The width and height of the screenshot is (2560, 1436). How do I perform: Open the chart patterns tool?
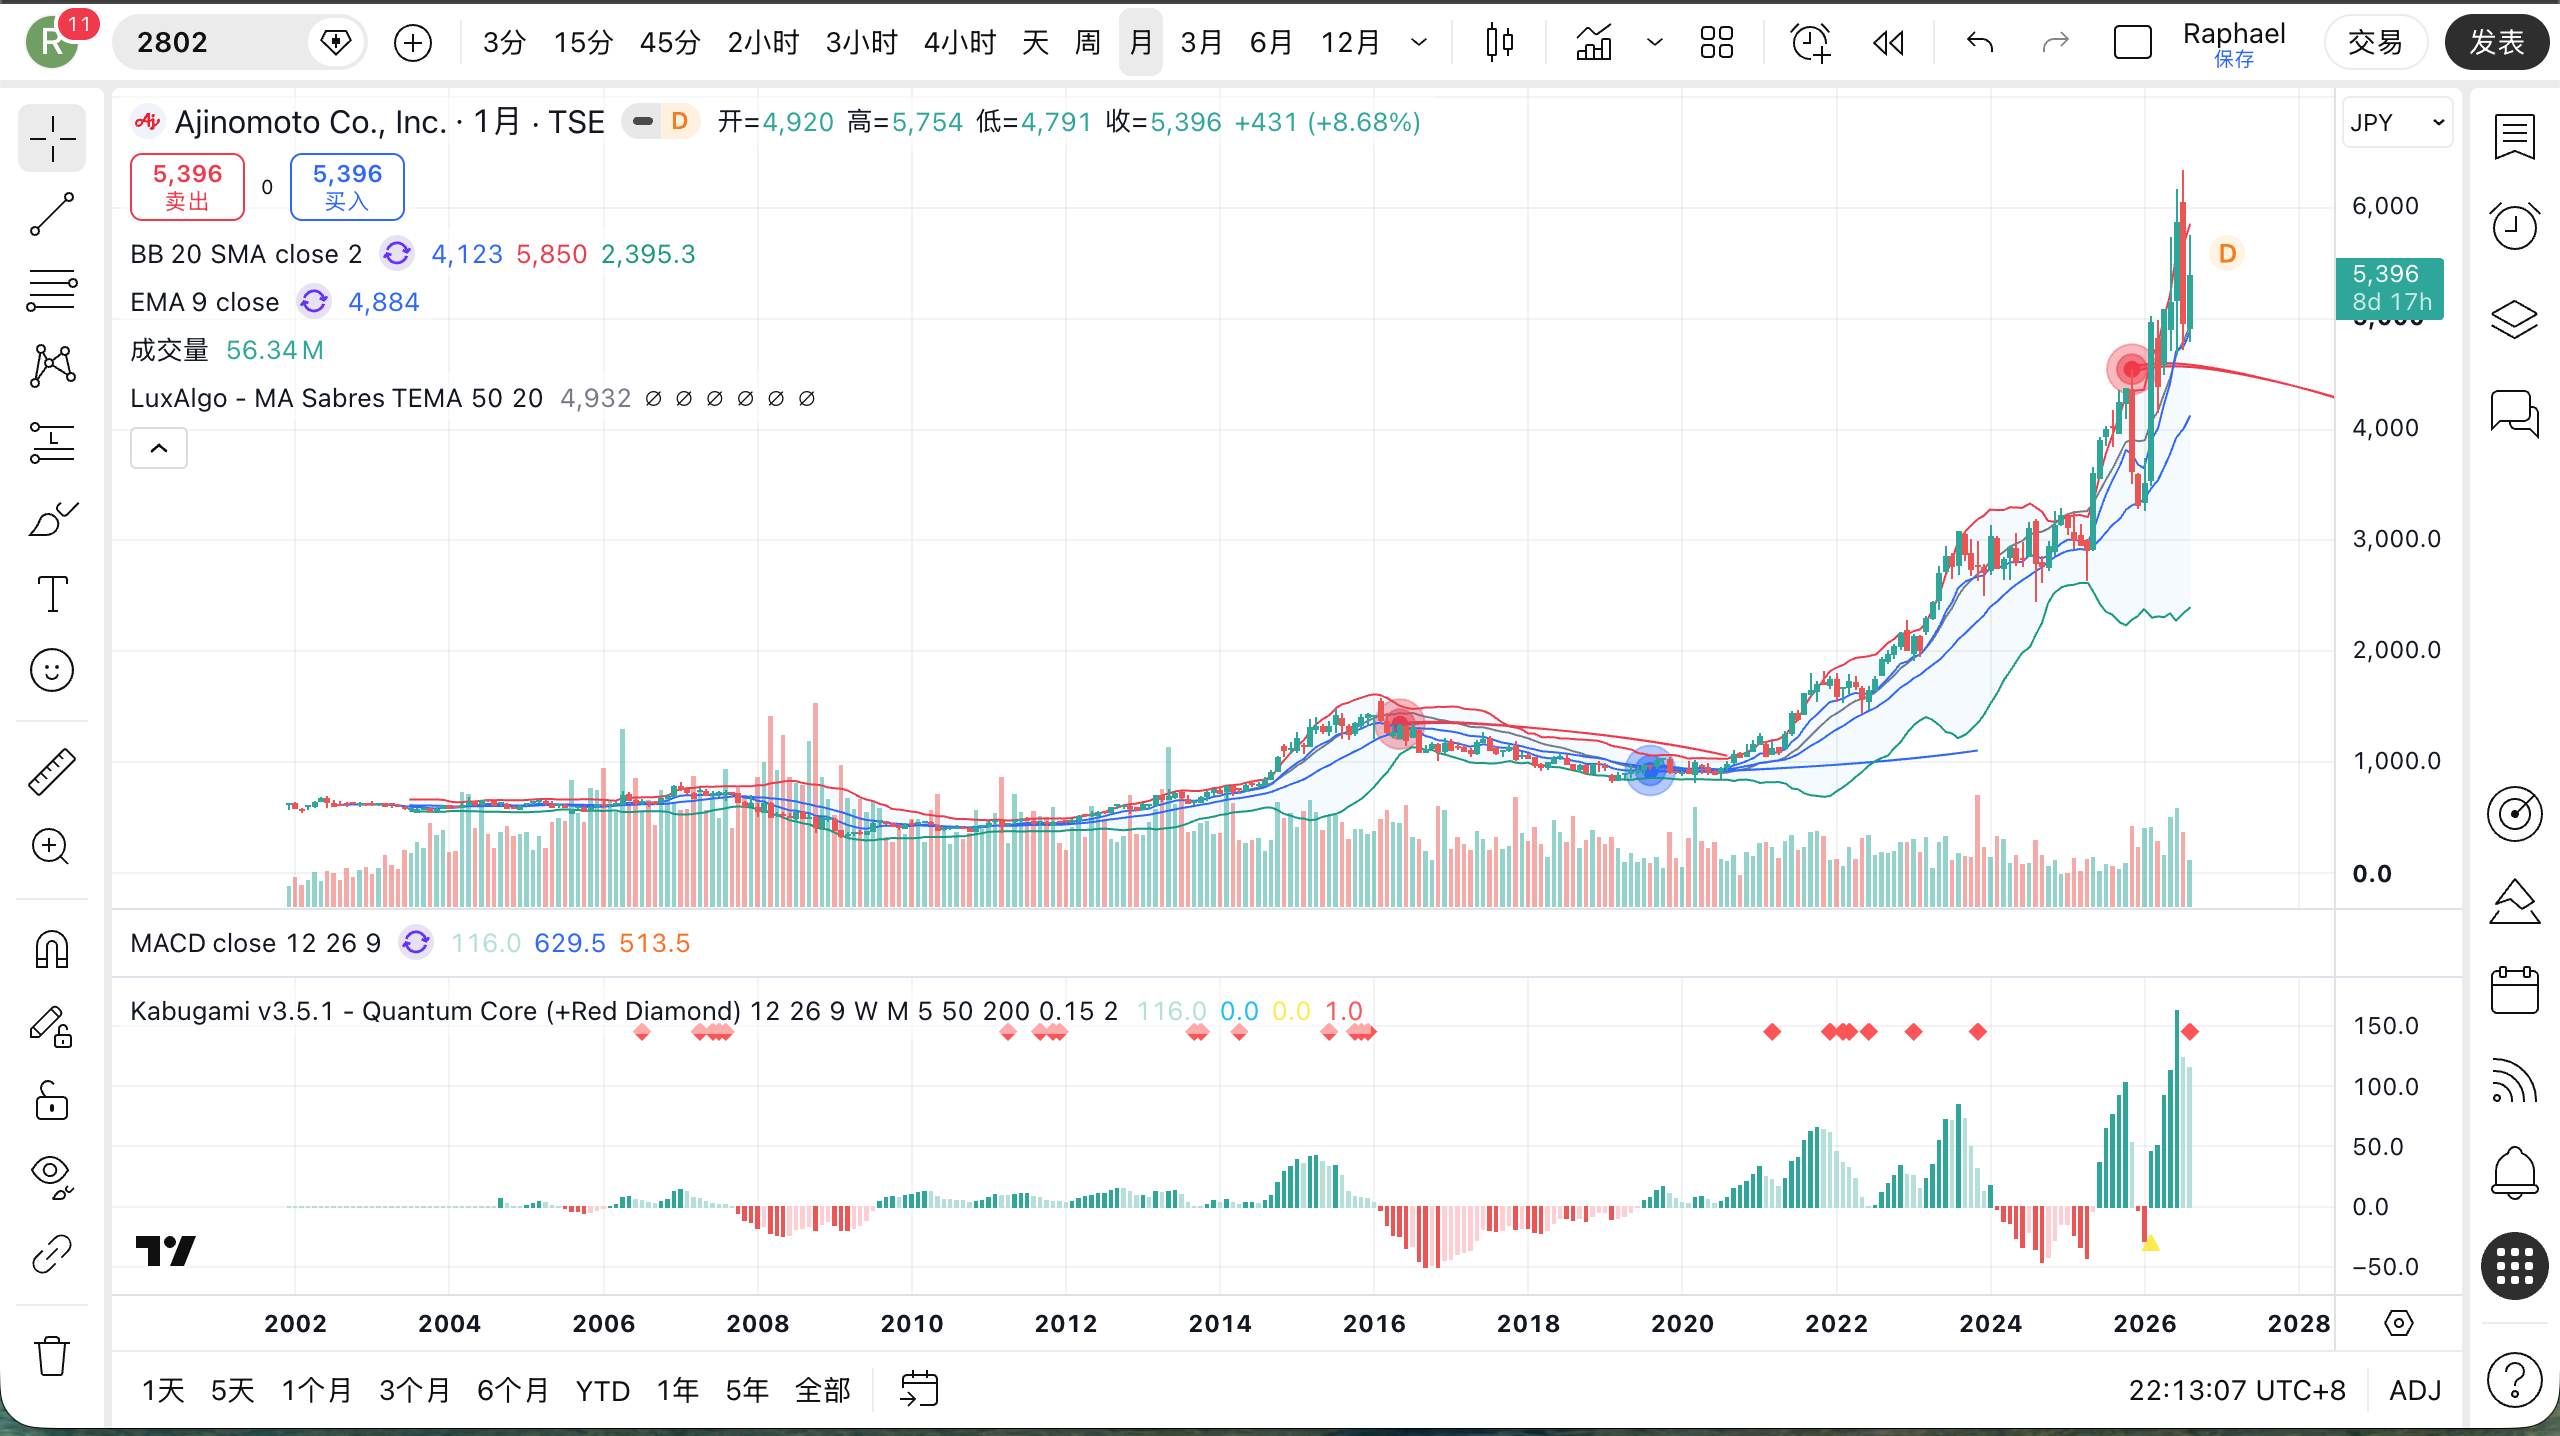click(52, 366)
